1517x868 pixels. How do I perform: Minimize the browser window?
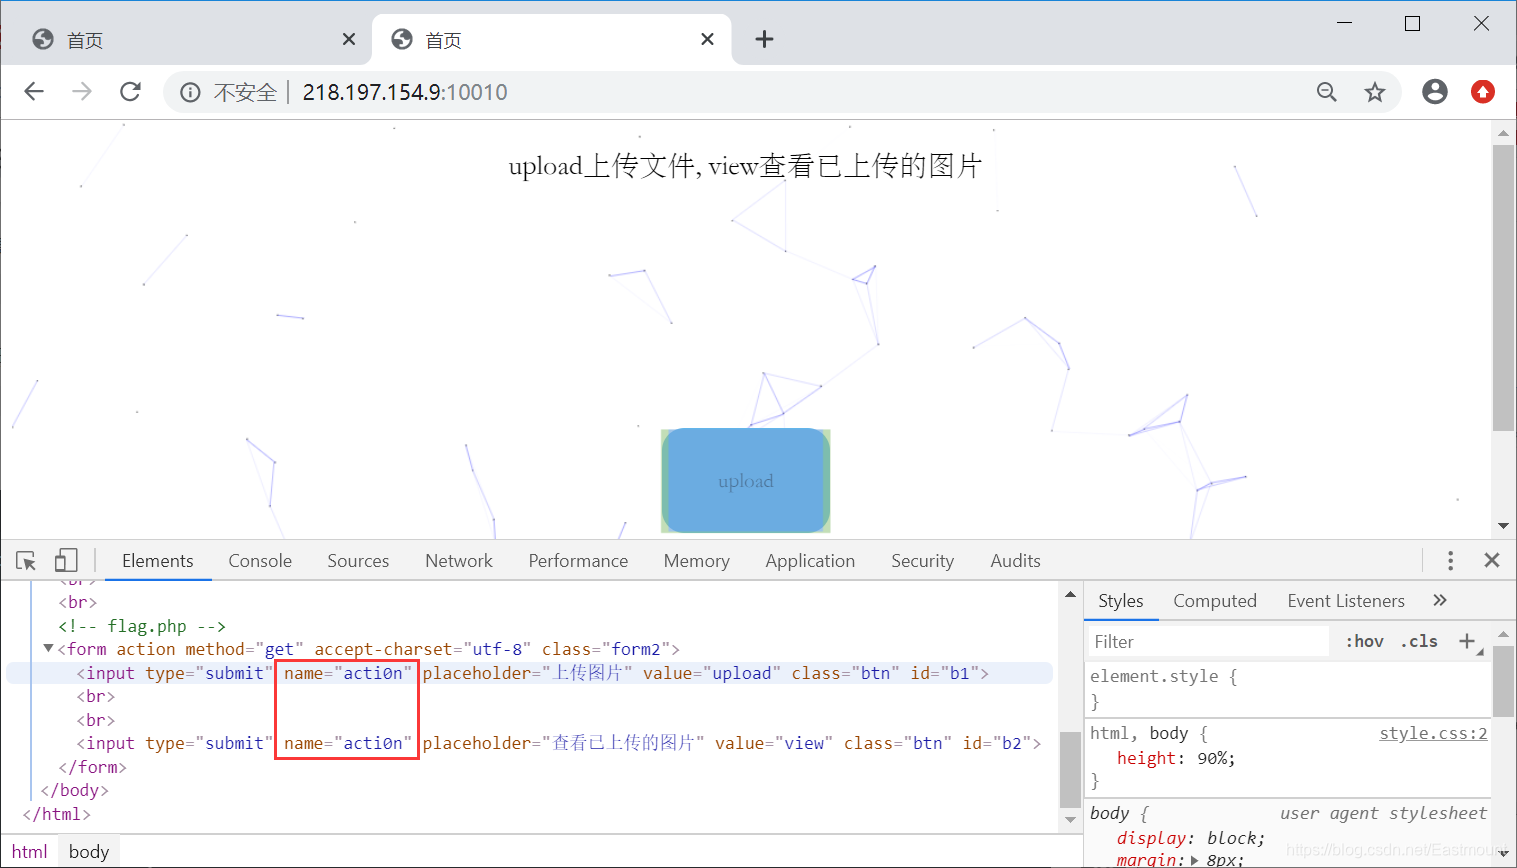(1344, 23)
